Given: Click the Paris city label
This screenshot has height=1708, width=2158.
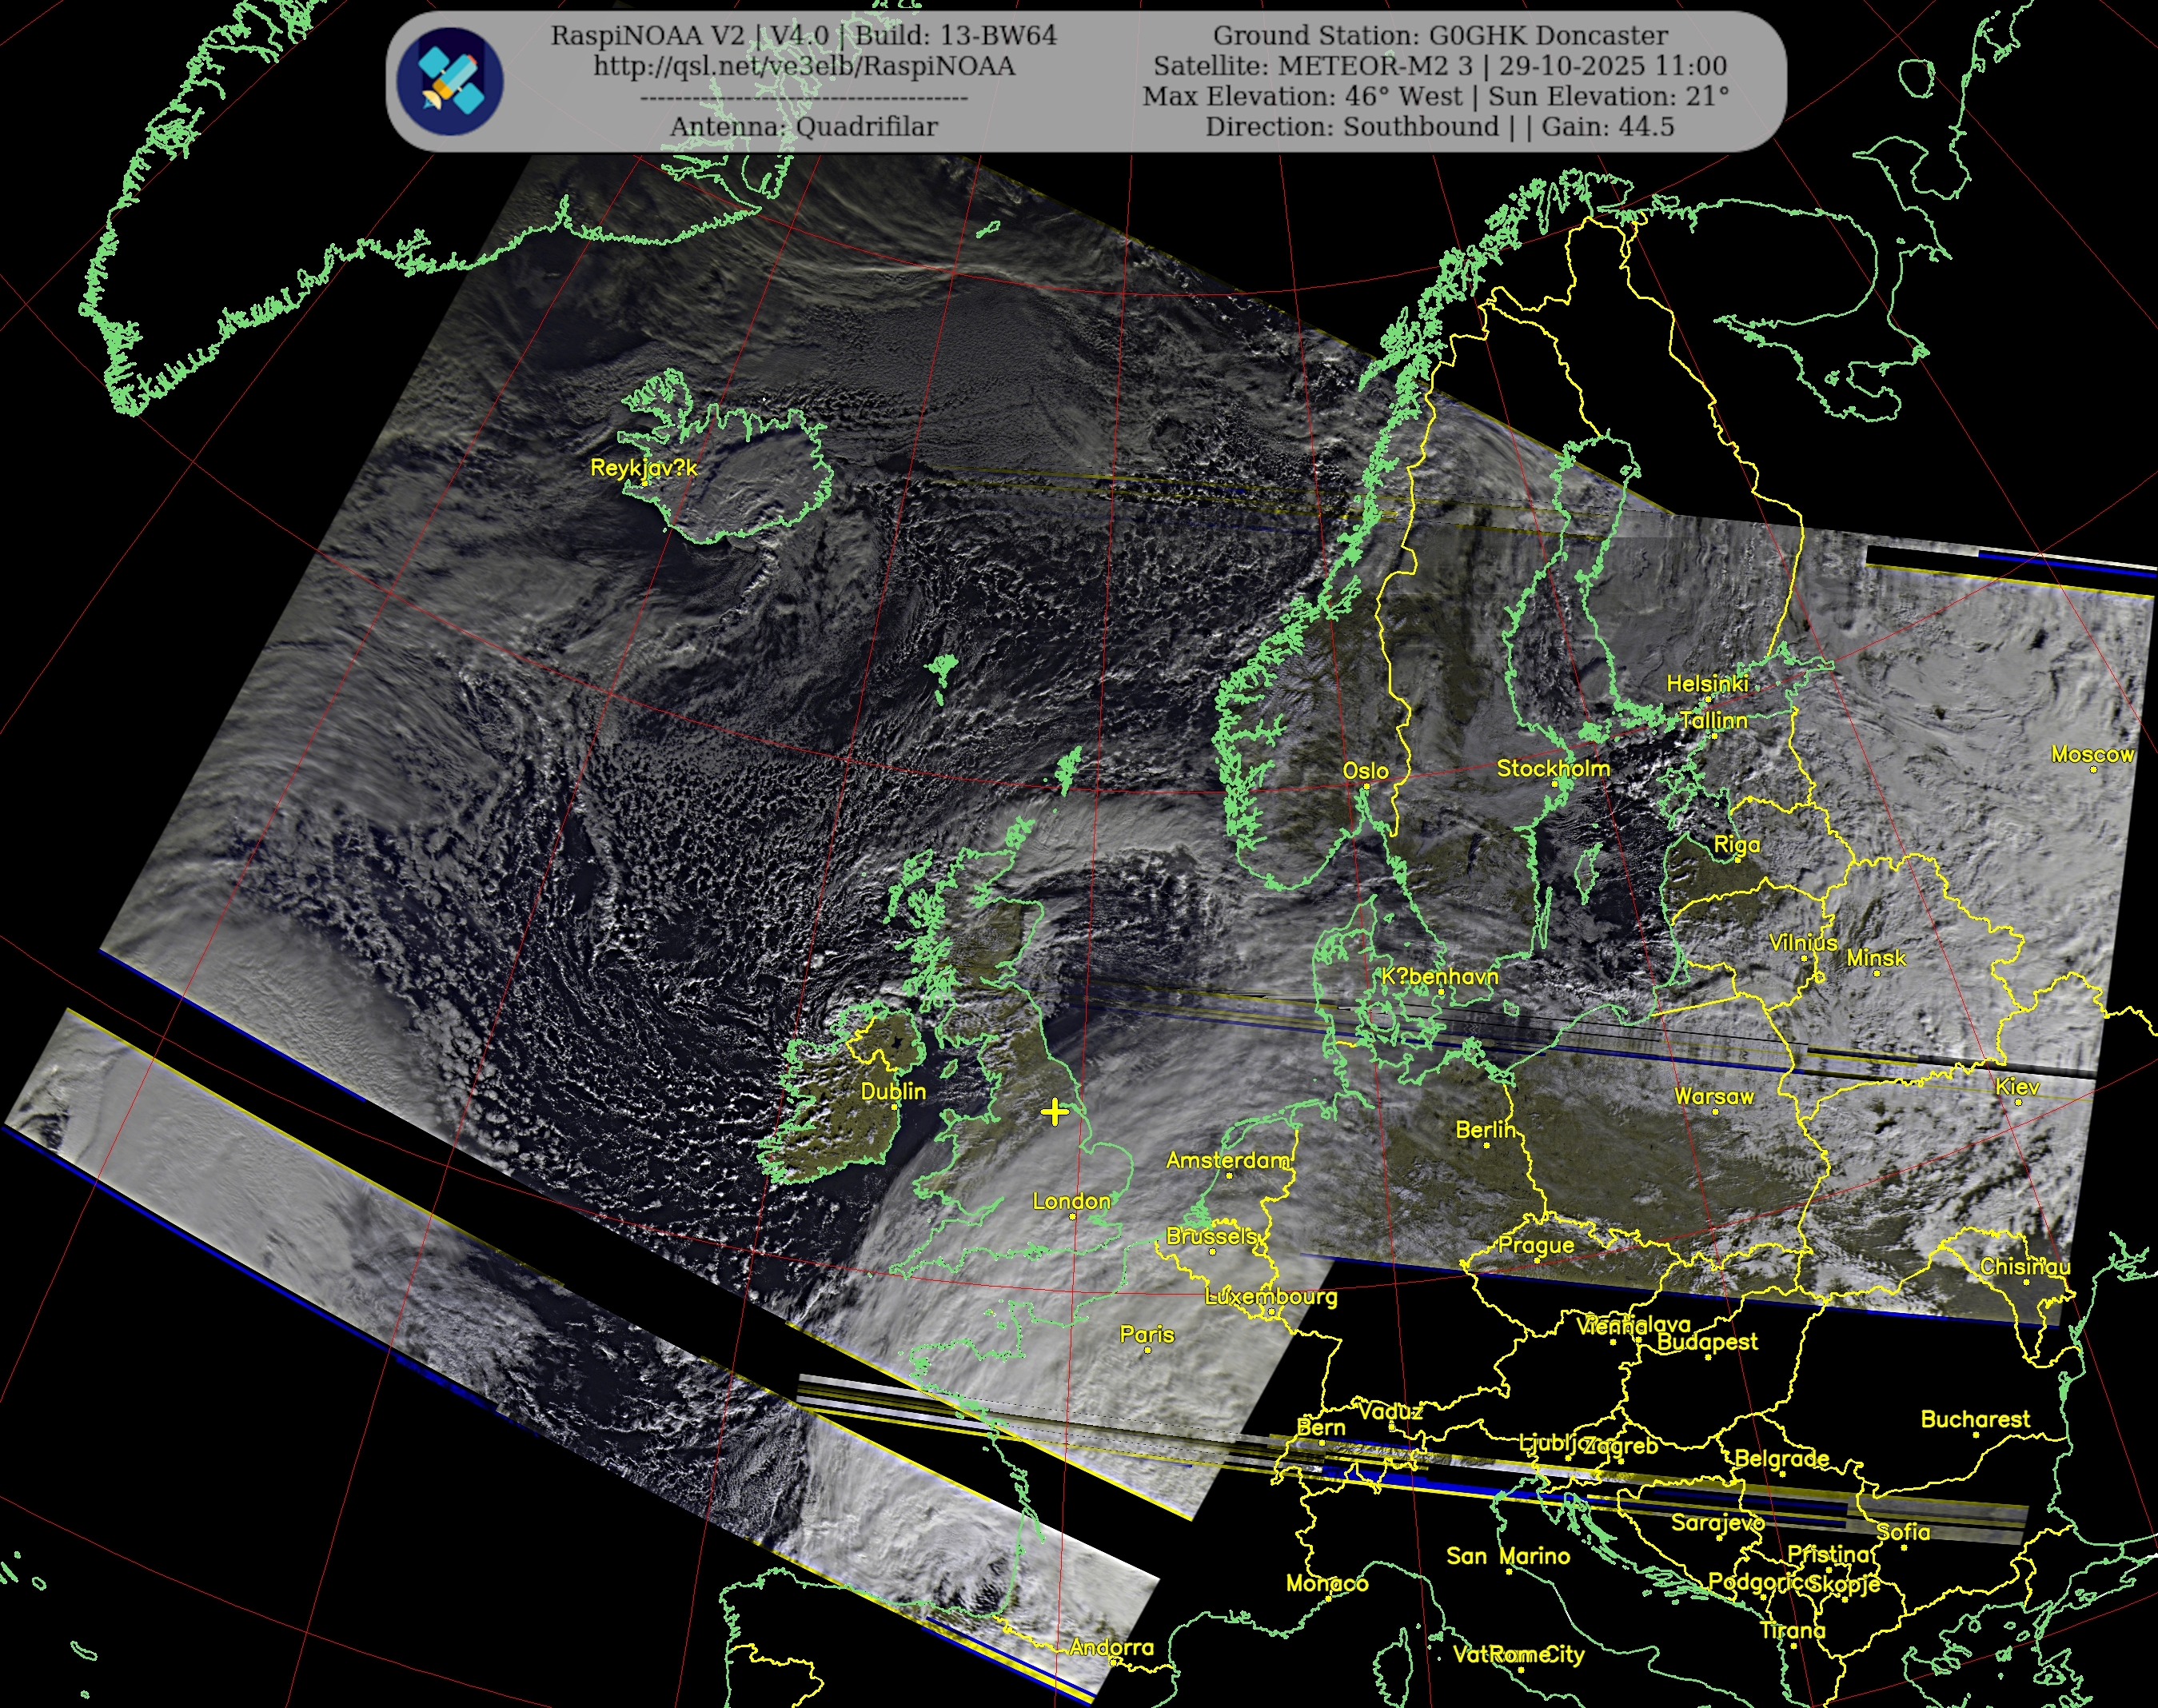Looking at the screenshot, I should pos(1147,1334).
